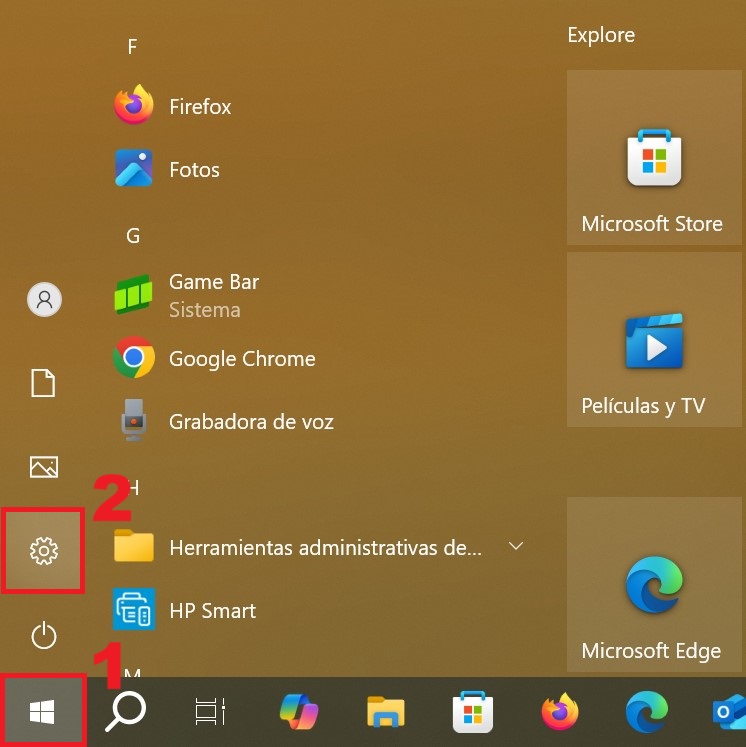Open the Películas y TV tile
The height and width of the screenshot is (747, 746).
tap(654, 340)
